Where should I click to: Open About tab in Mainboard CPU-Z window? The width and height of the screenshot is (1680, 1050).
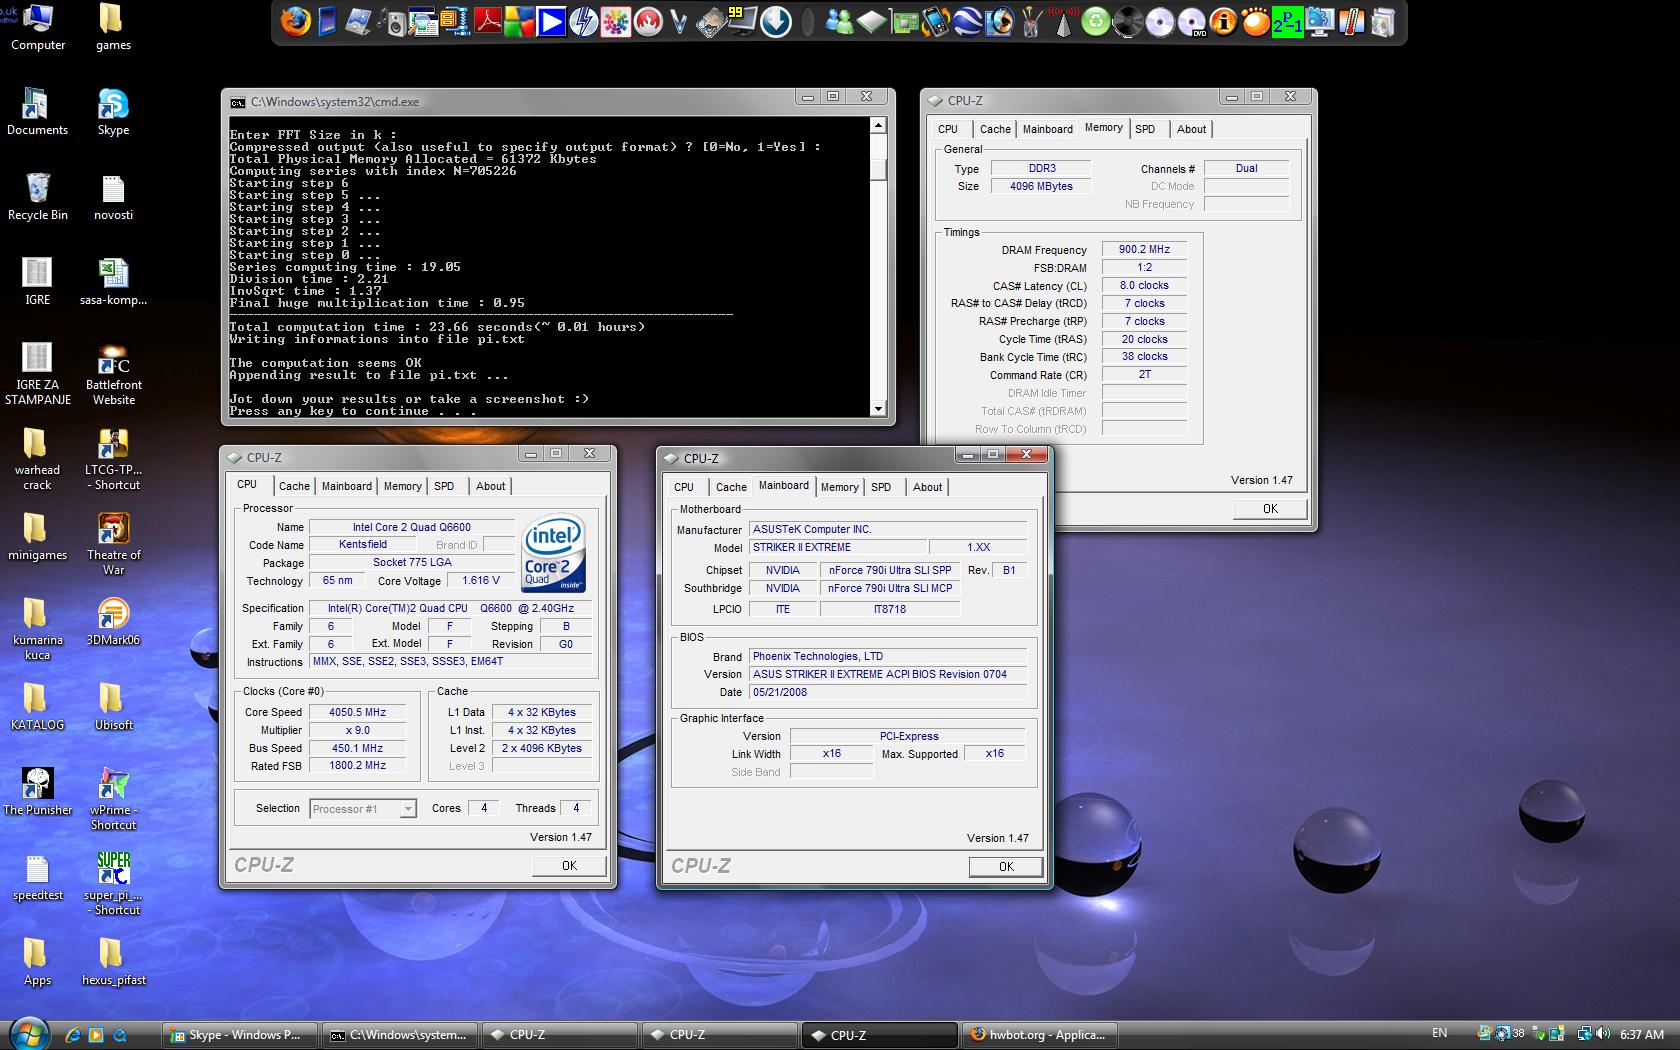click(x=927, y=487)
